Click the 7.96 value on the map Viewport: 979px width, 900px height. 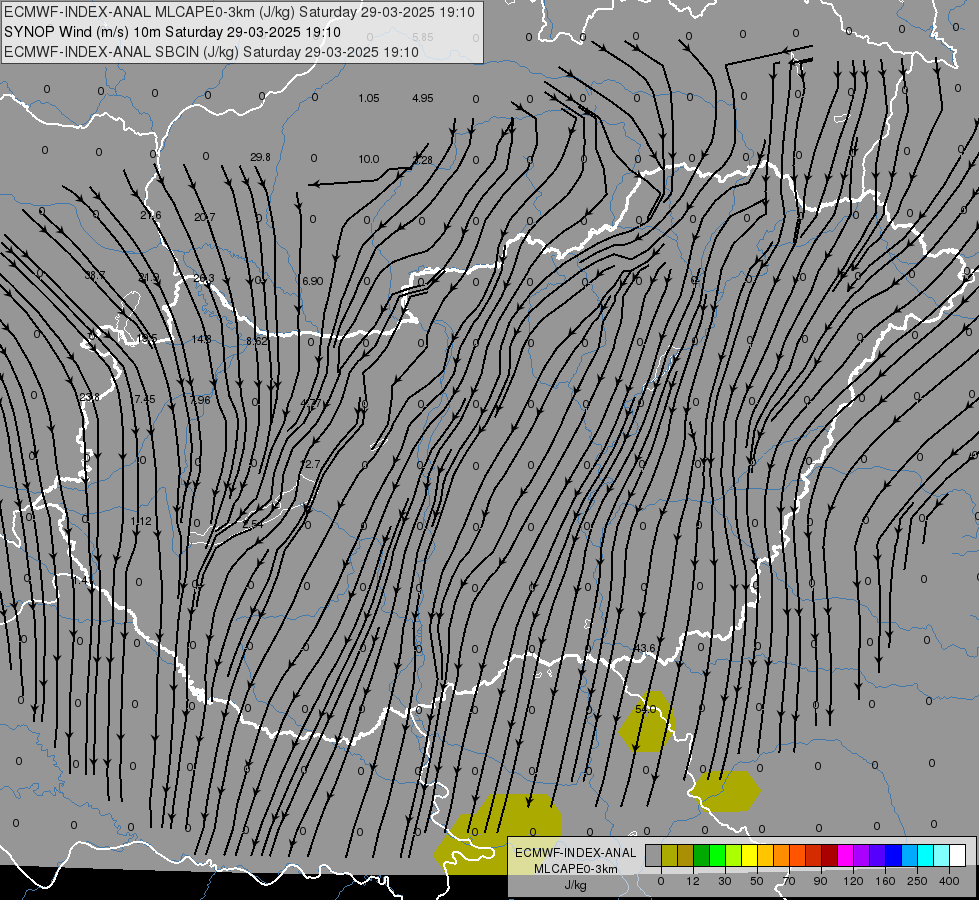coord(200,400)
